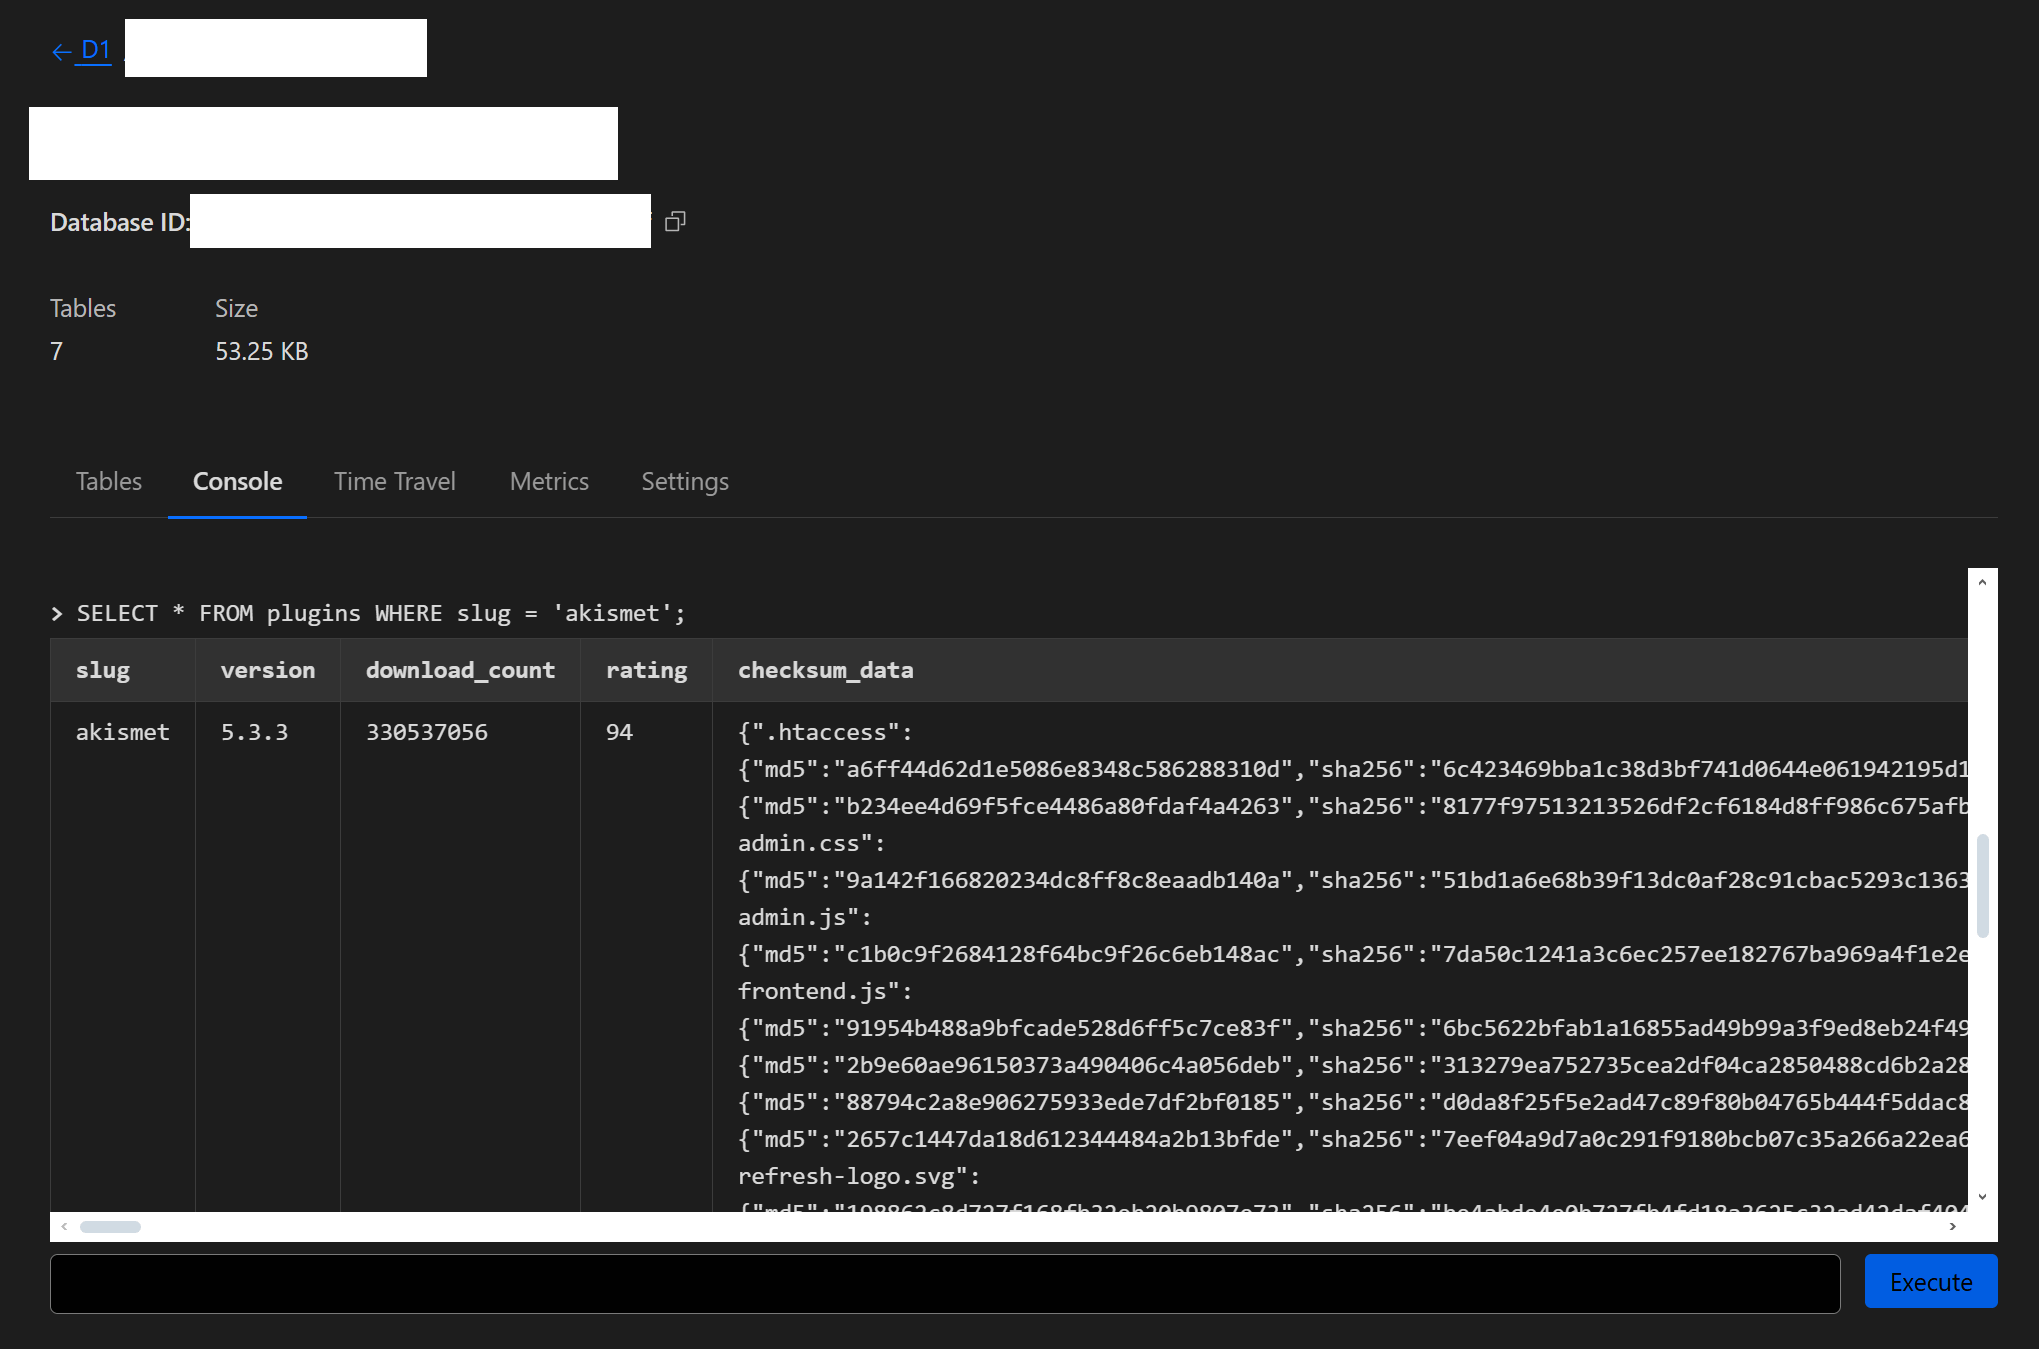This screenshot has width=2039, height=1349.
Task: Click the md5 88794c2a8e90 checksum row
Action: pyautogui.click(x=1353, y=1102)
